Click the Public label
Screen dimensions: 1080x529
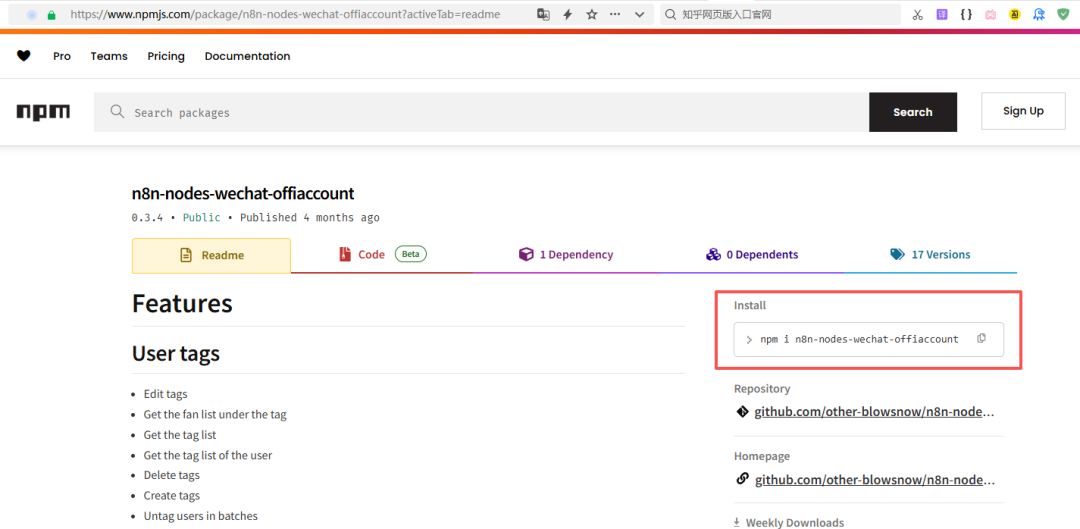(x=202, y=218)
